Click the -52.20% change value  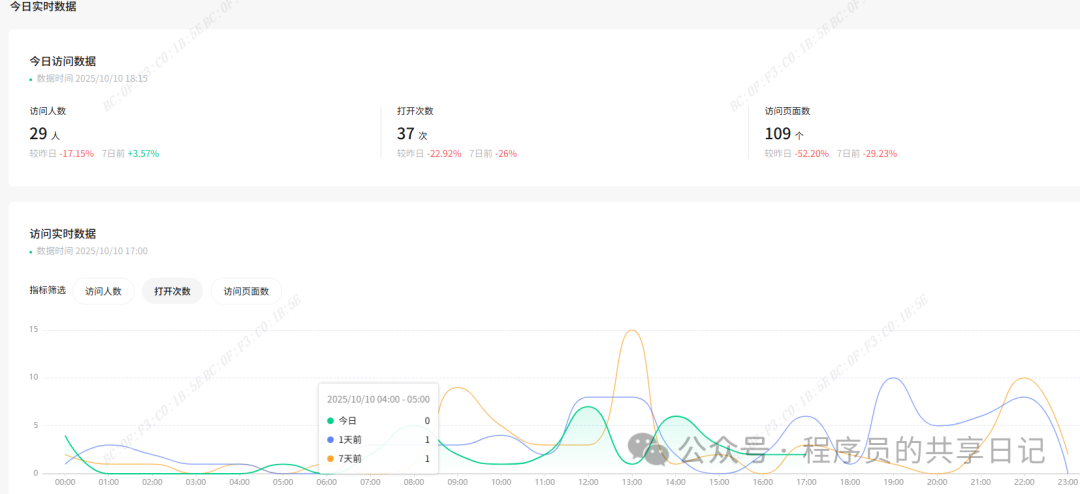click(811, 154)
